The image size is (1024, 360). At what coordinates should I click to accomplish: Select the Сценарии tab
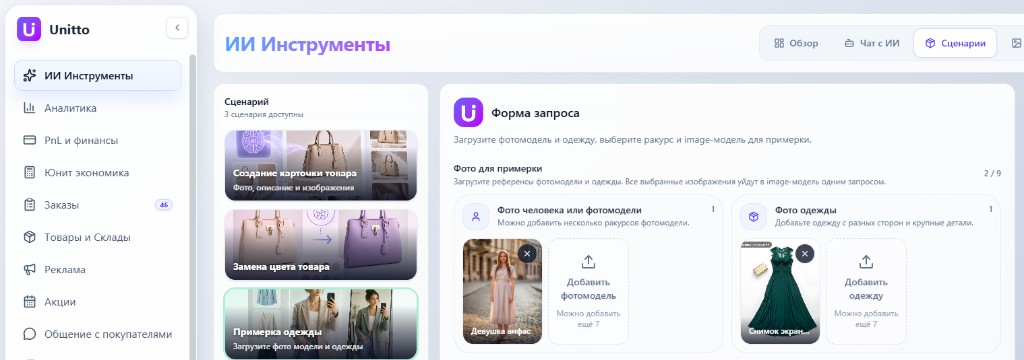tap(955, 43)
